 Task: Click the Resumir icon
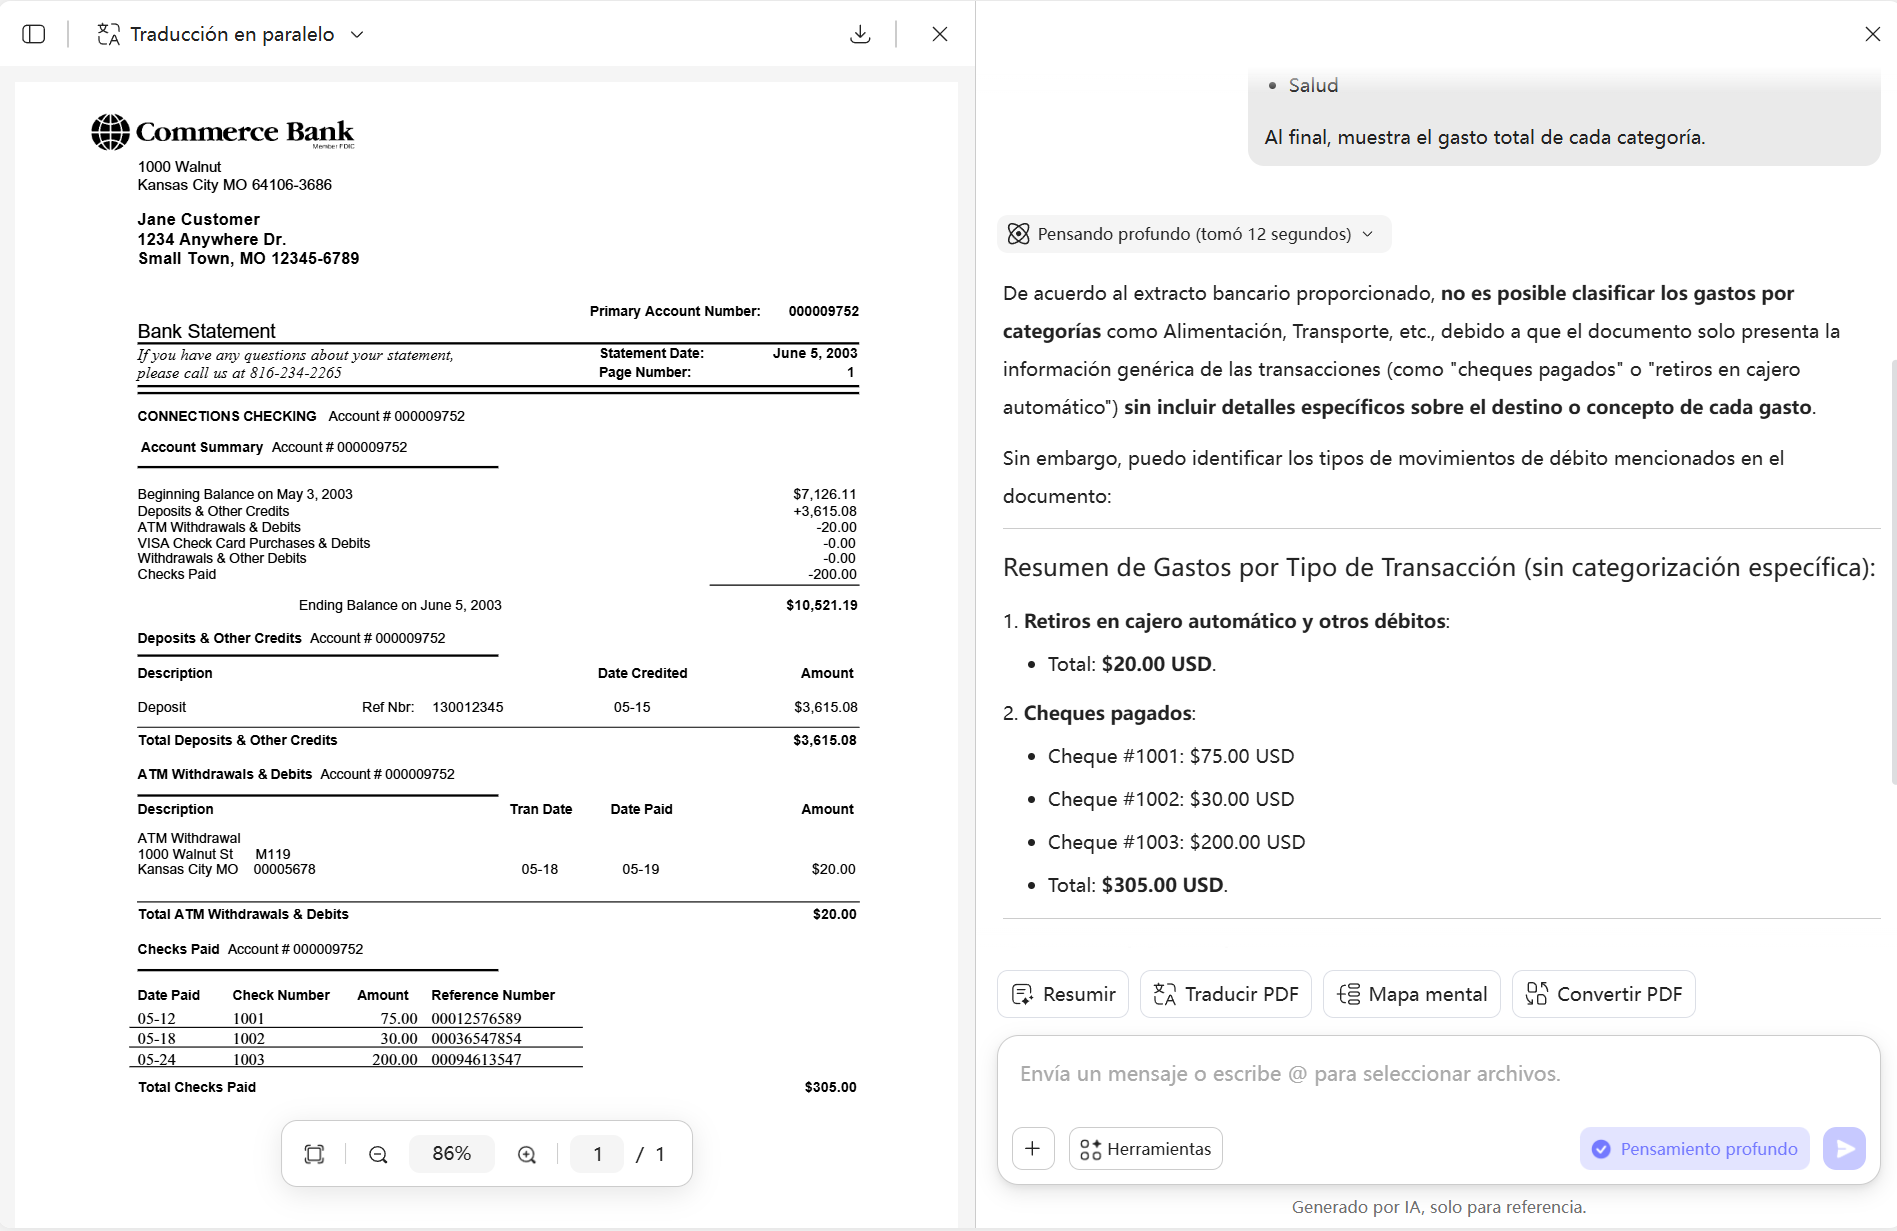1022,994
